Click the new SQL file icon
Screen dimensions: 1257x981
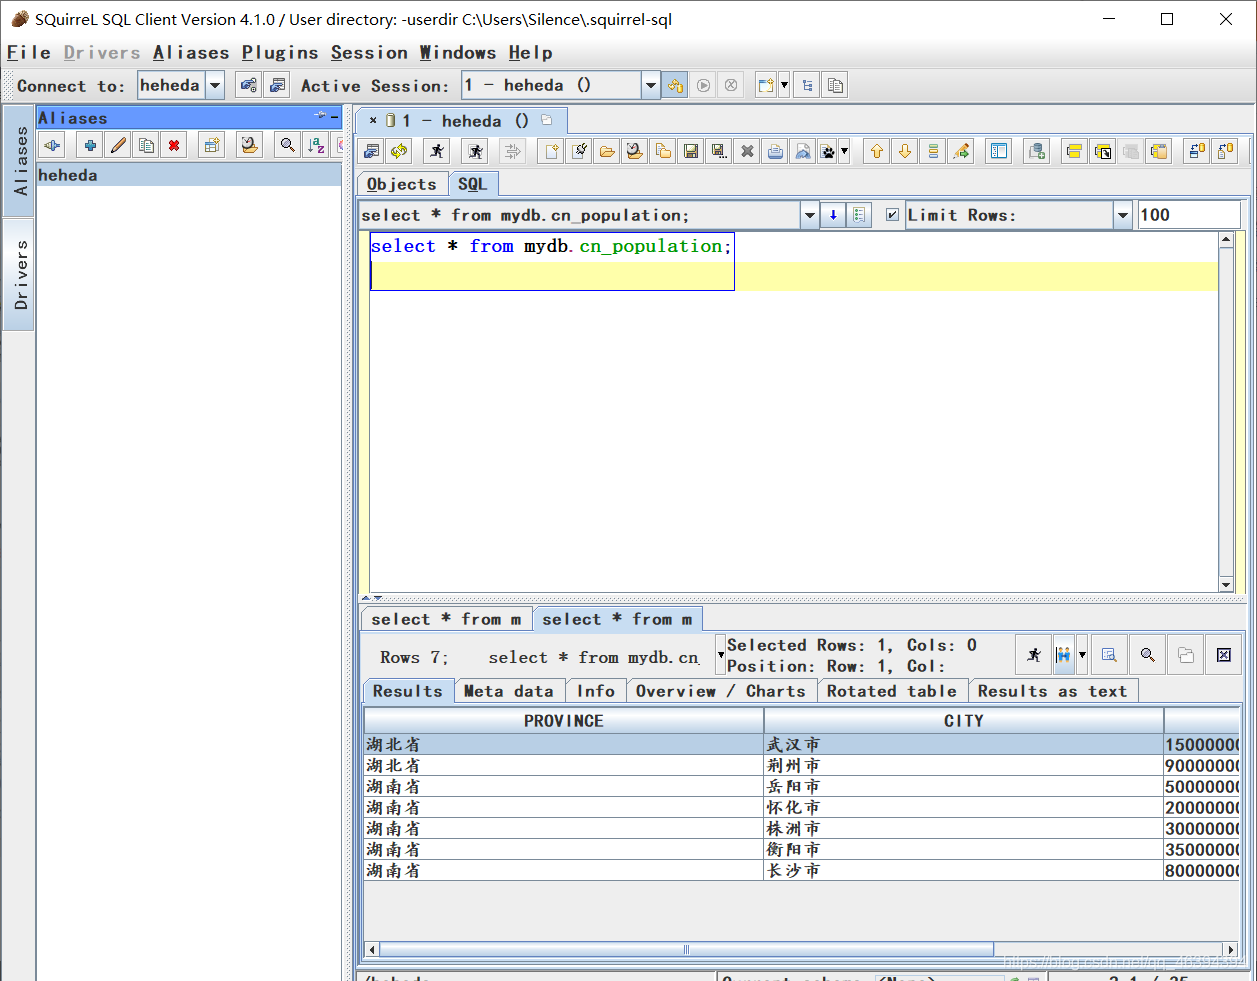pyautogui.click(x=551, y=151)
